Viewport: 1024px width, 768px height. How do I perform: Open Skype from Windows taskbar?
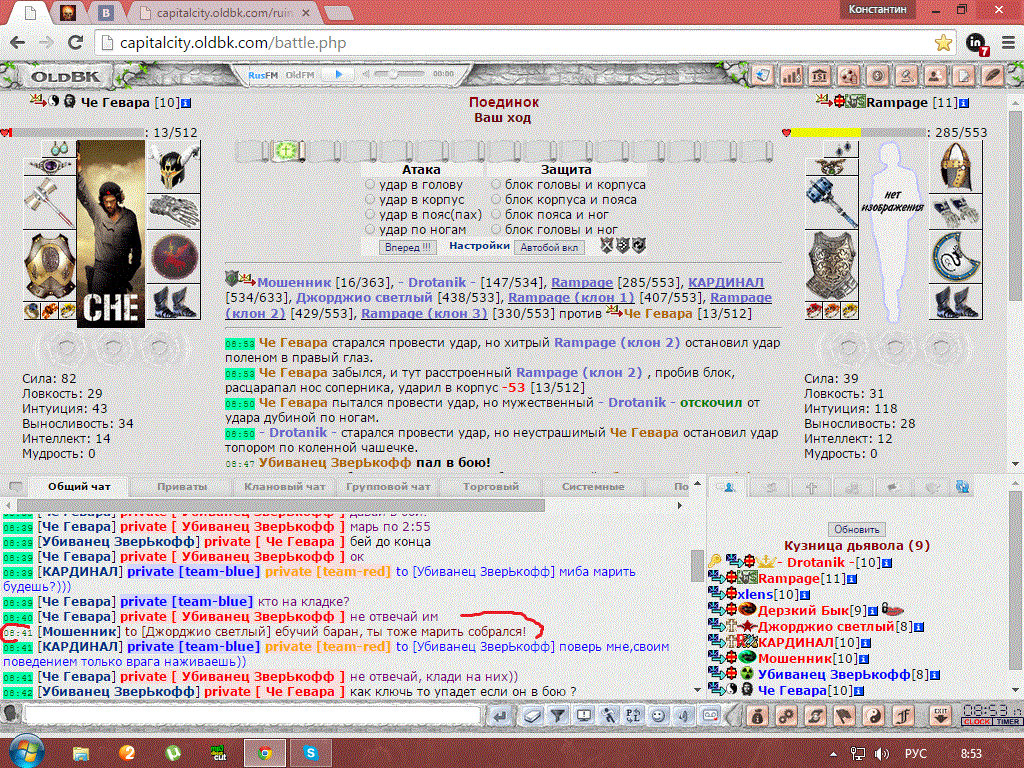pyautogui.click(x=311, y=753)
